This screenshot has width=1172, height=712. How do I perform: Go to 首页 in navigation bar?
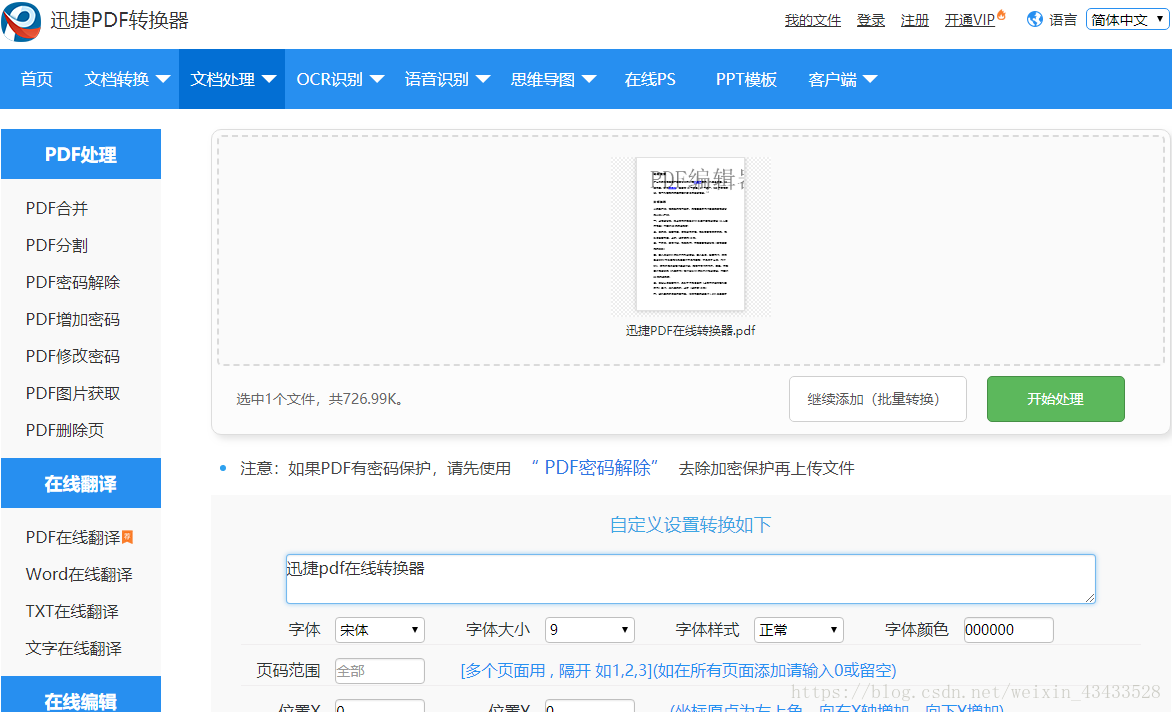(x=37, y=79)
